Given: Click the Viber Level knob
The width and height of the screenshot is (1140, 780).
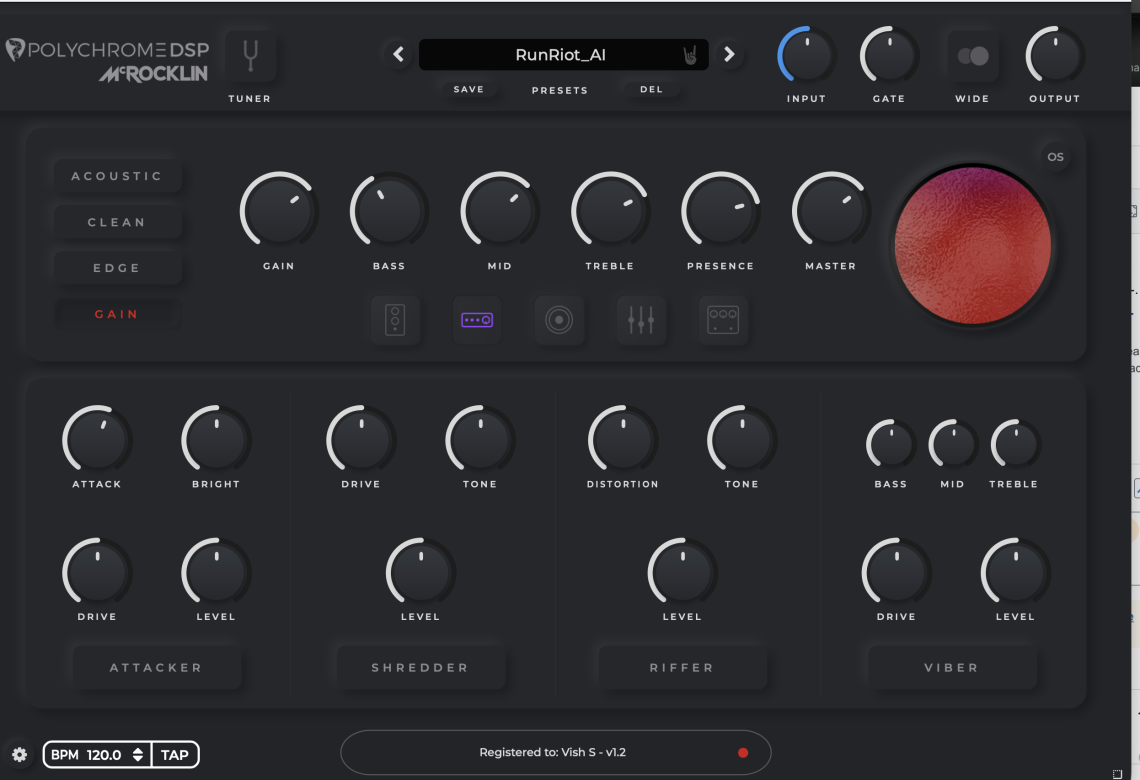Looking at the screenshot, I should (x=1016, y=573).
